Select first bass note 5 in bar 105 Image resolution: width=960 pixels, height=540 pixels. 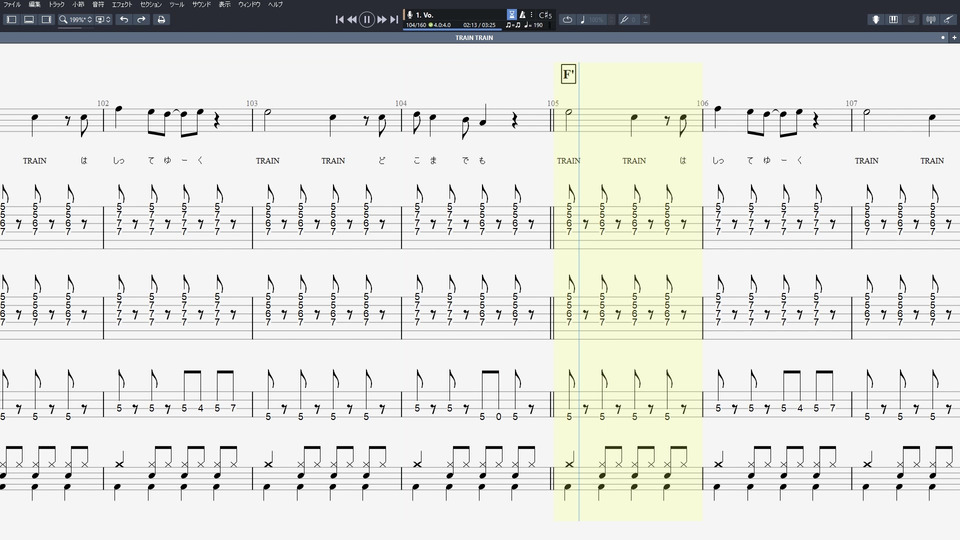569,416
